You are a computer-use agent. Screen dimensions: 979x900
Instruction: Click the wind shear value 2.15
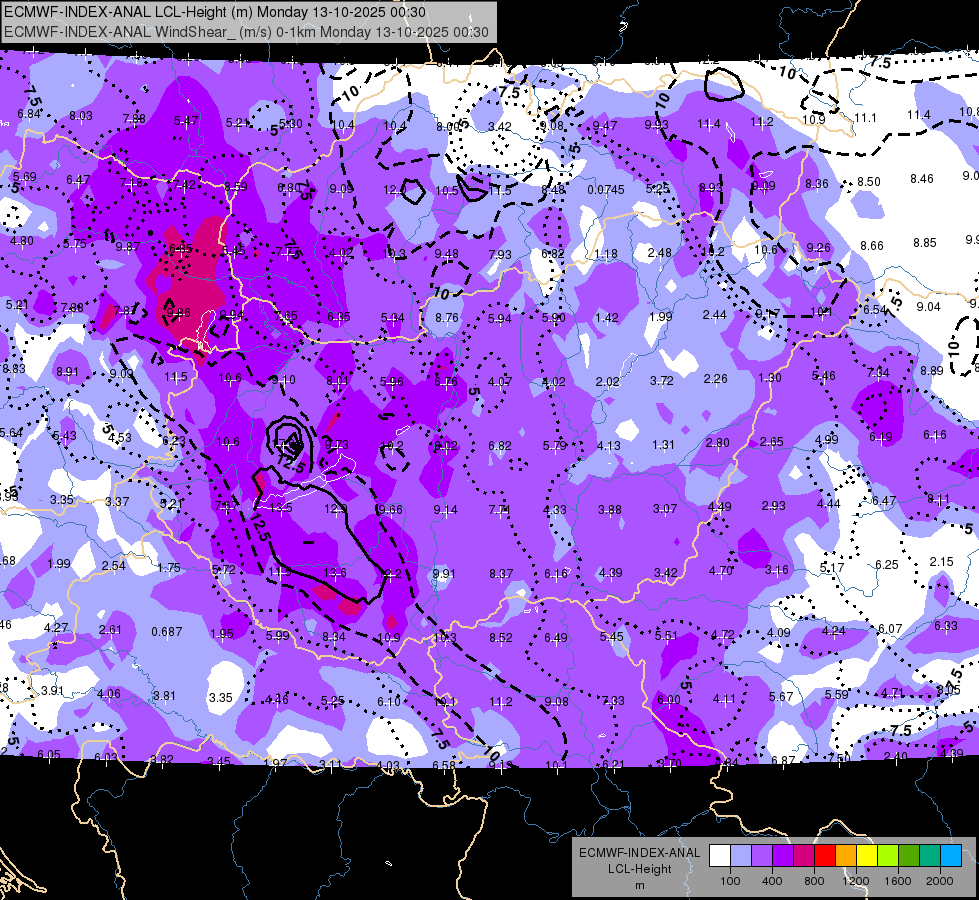[x=942, y=561]
